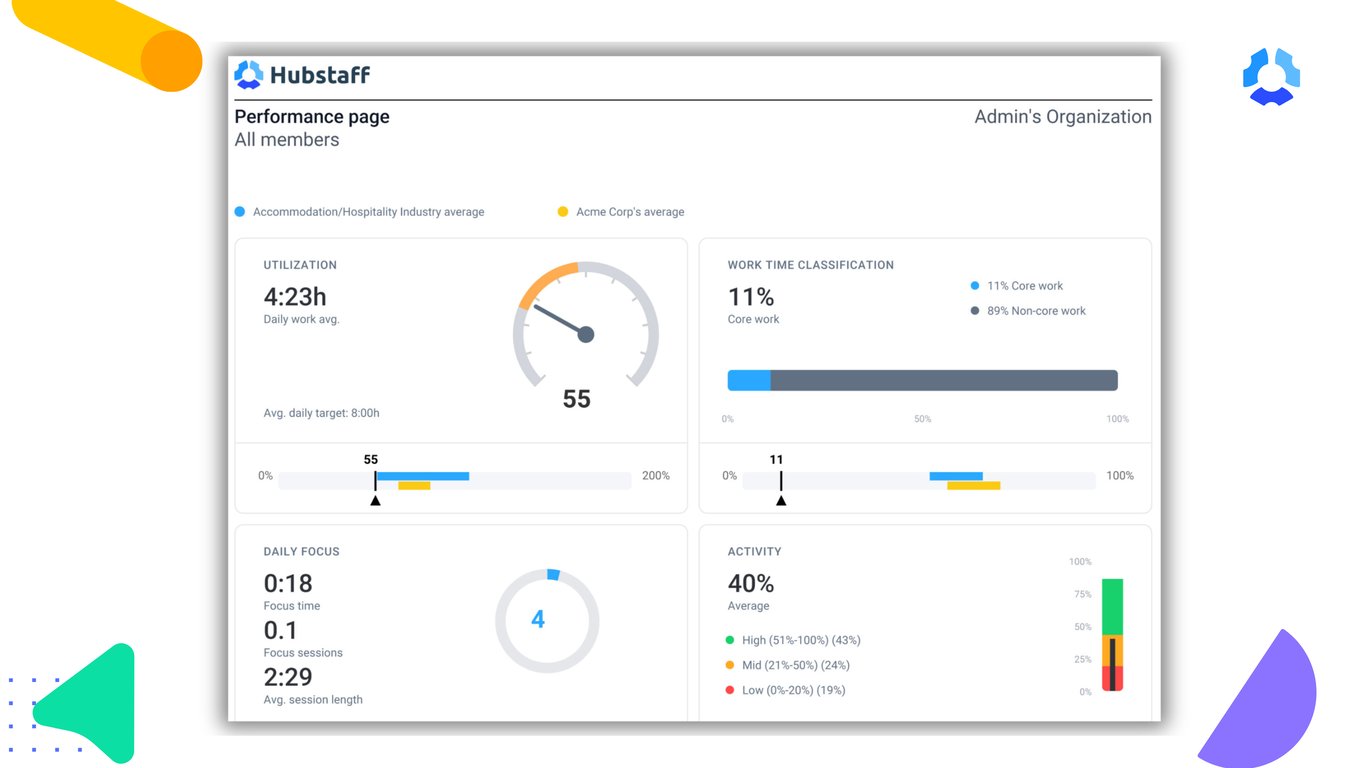Image resolution: width=1366 pixels, height=768 pixels.
Task: Click the gray dot beside 89% Non-core work
Action: [x=975, y=311]
